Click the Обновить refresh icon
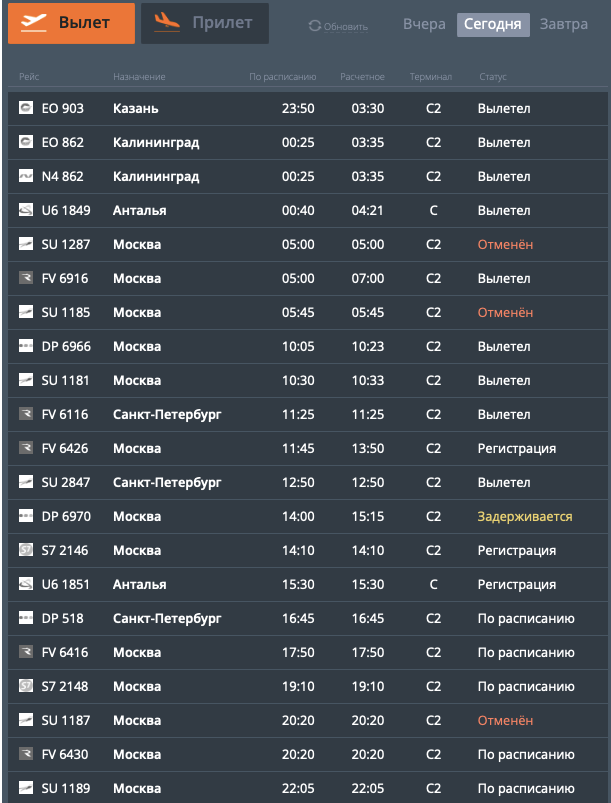Screen dimensions: 611x803 click(314, 26)
